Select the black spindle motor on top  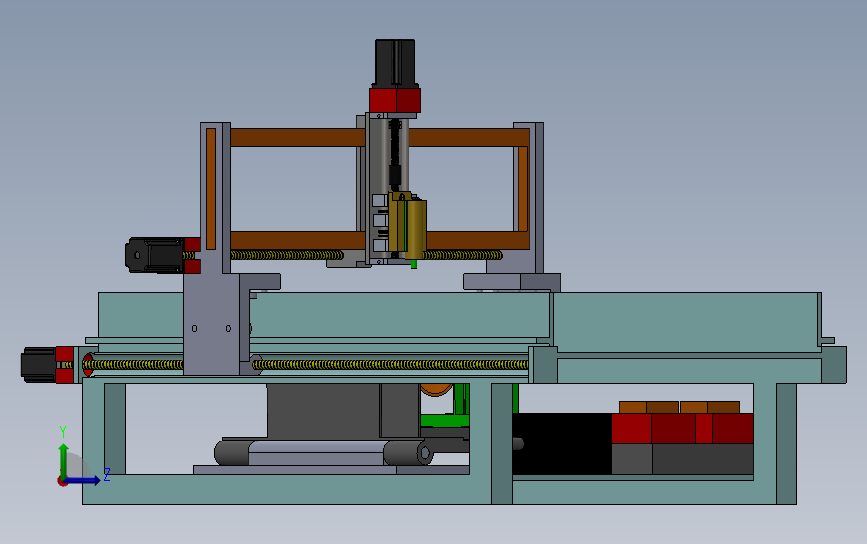click(395, 62)
